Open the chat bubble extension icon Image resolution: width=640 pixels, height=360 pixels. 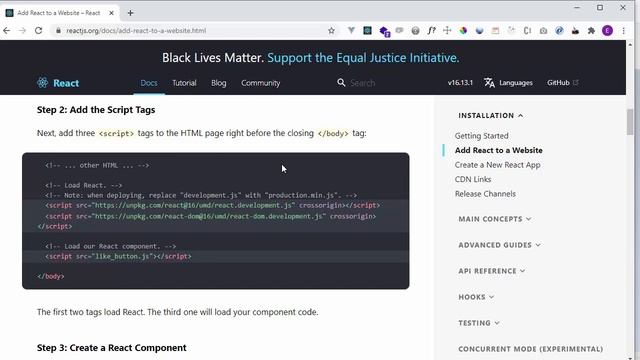(x=400, y=30)
